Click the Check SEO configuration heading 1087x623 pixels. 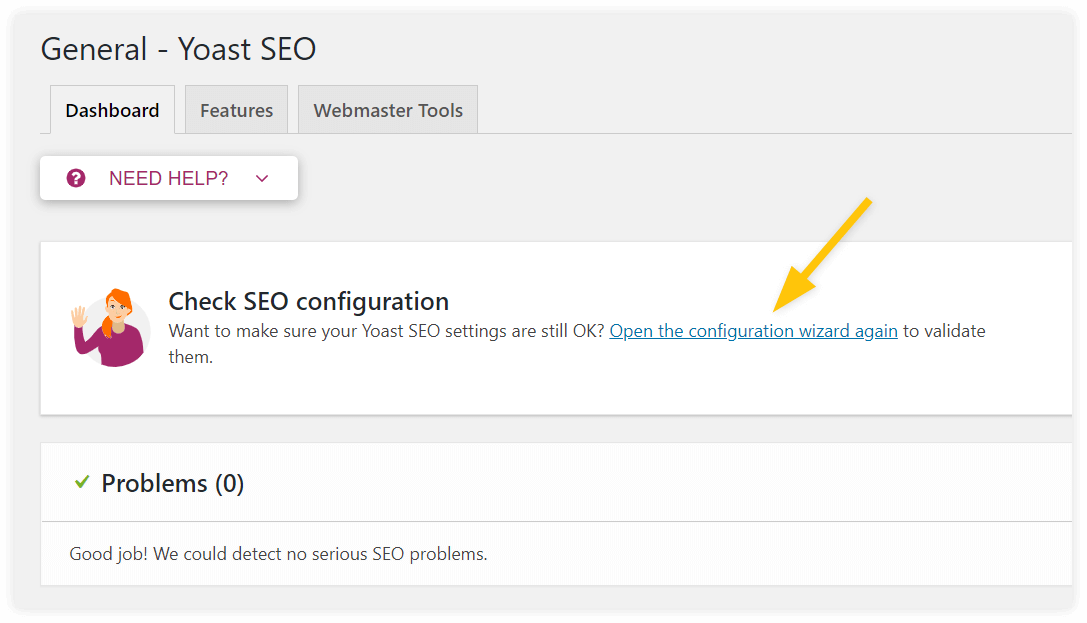click(x=307, y=301)
